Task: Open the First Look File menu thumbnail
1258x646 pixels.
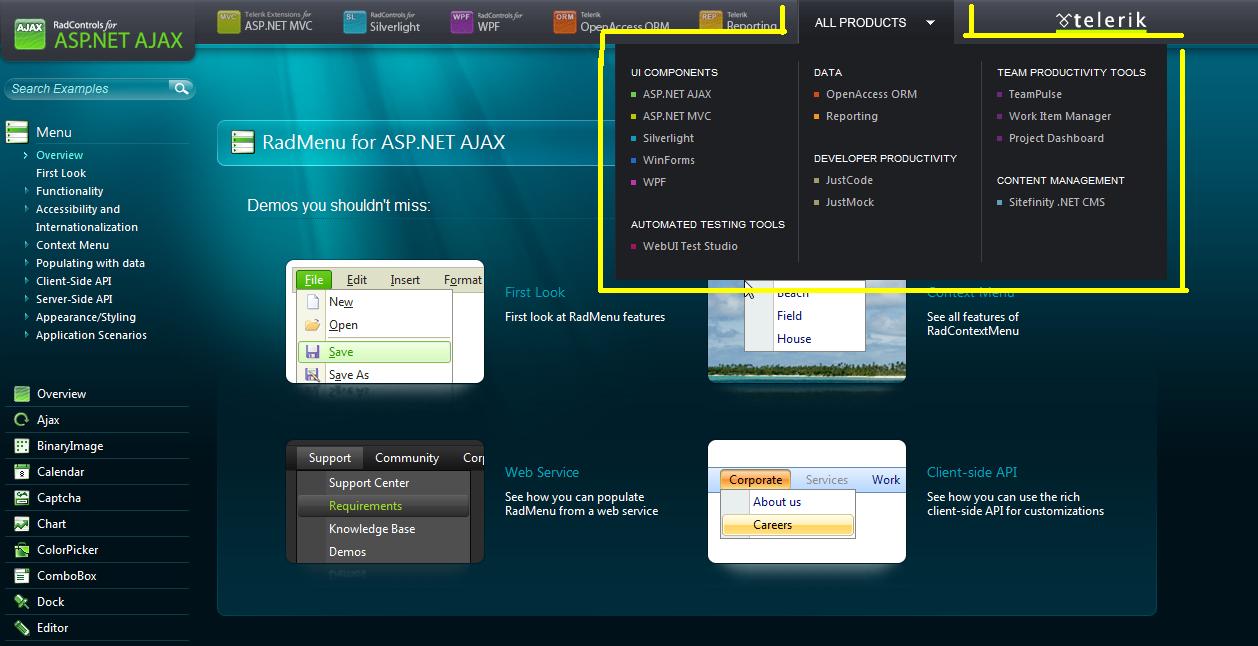Action: tap(385, 322)
